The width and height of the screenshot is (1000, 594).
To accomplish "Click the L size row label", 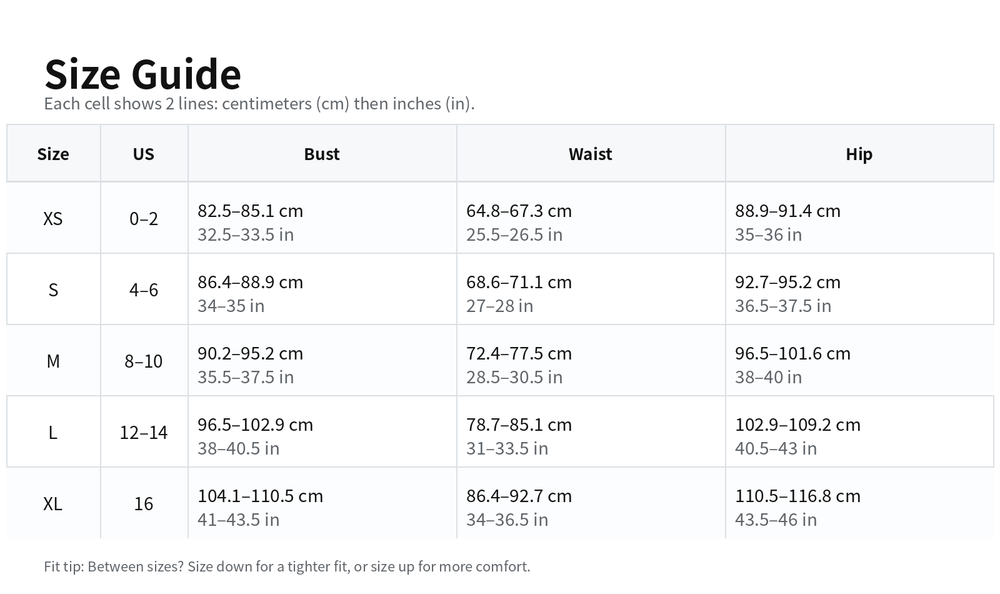I will [53, 432].
